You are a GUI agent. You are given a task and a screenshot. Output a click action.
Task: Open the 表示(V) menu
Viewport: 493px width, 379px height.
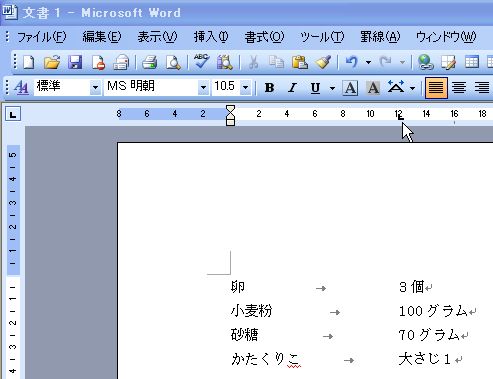(x=157, y=37)
